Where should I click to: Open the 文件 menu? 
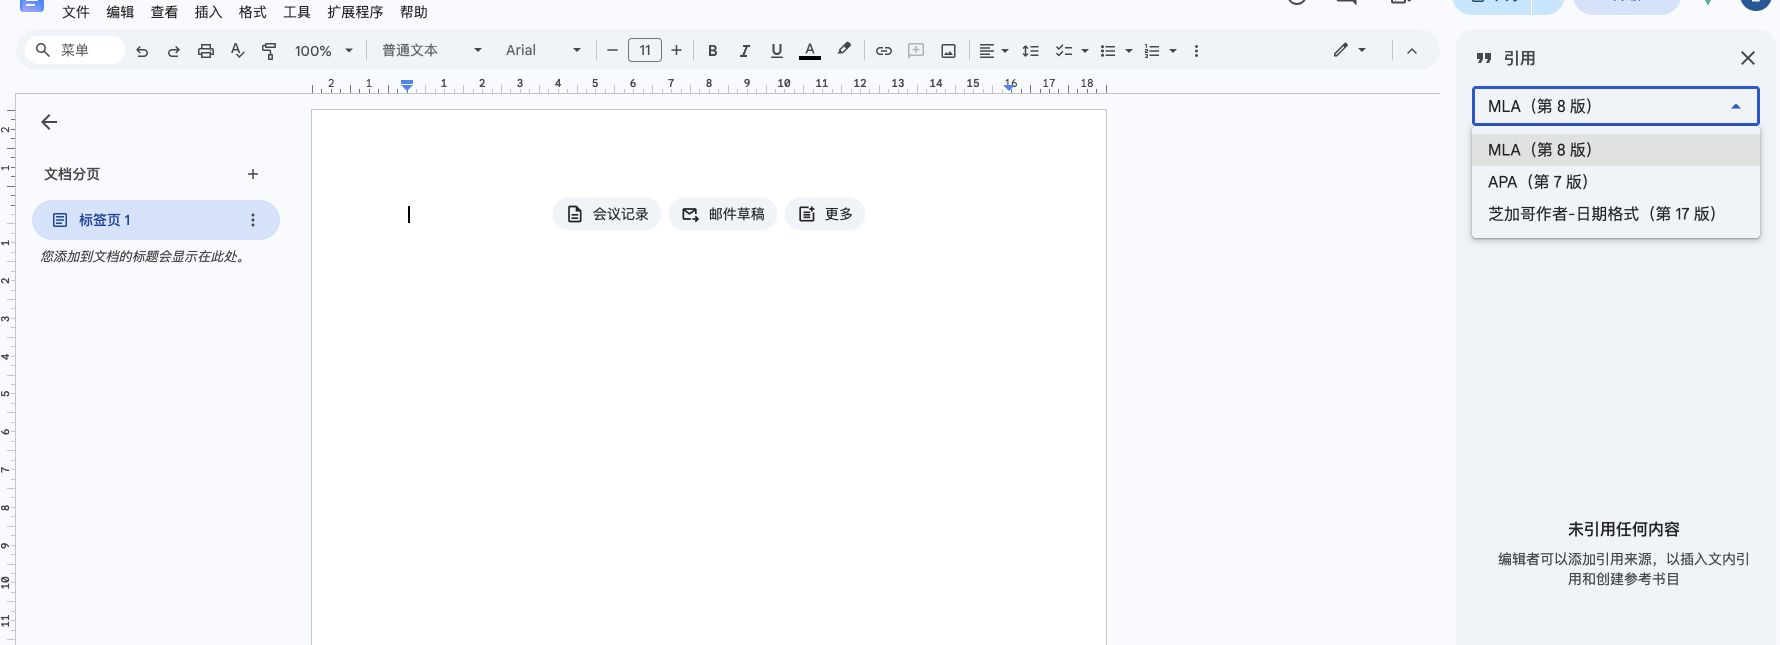click(76, 12)
